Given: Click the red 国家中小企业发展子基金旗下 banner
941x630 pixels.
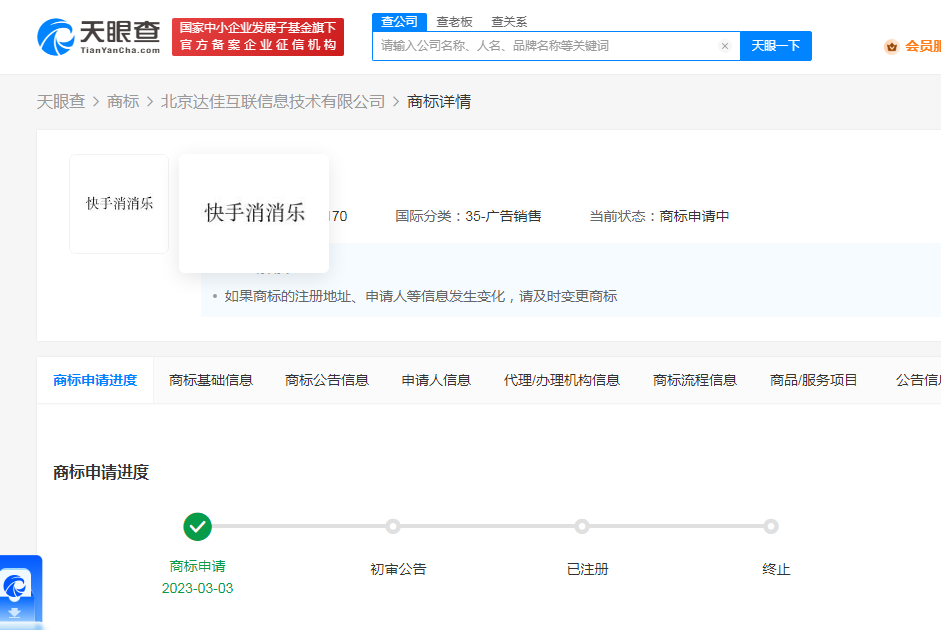Looking at the screenshot, I should point(258,37).
